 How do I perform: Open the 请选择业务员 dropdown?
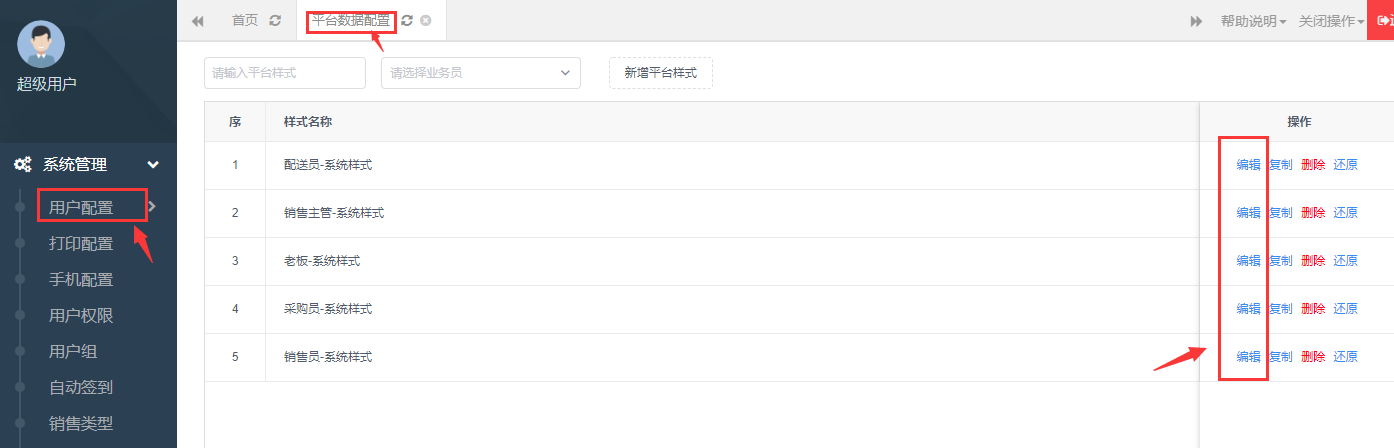coord(481,73)
